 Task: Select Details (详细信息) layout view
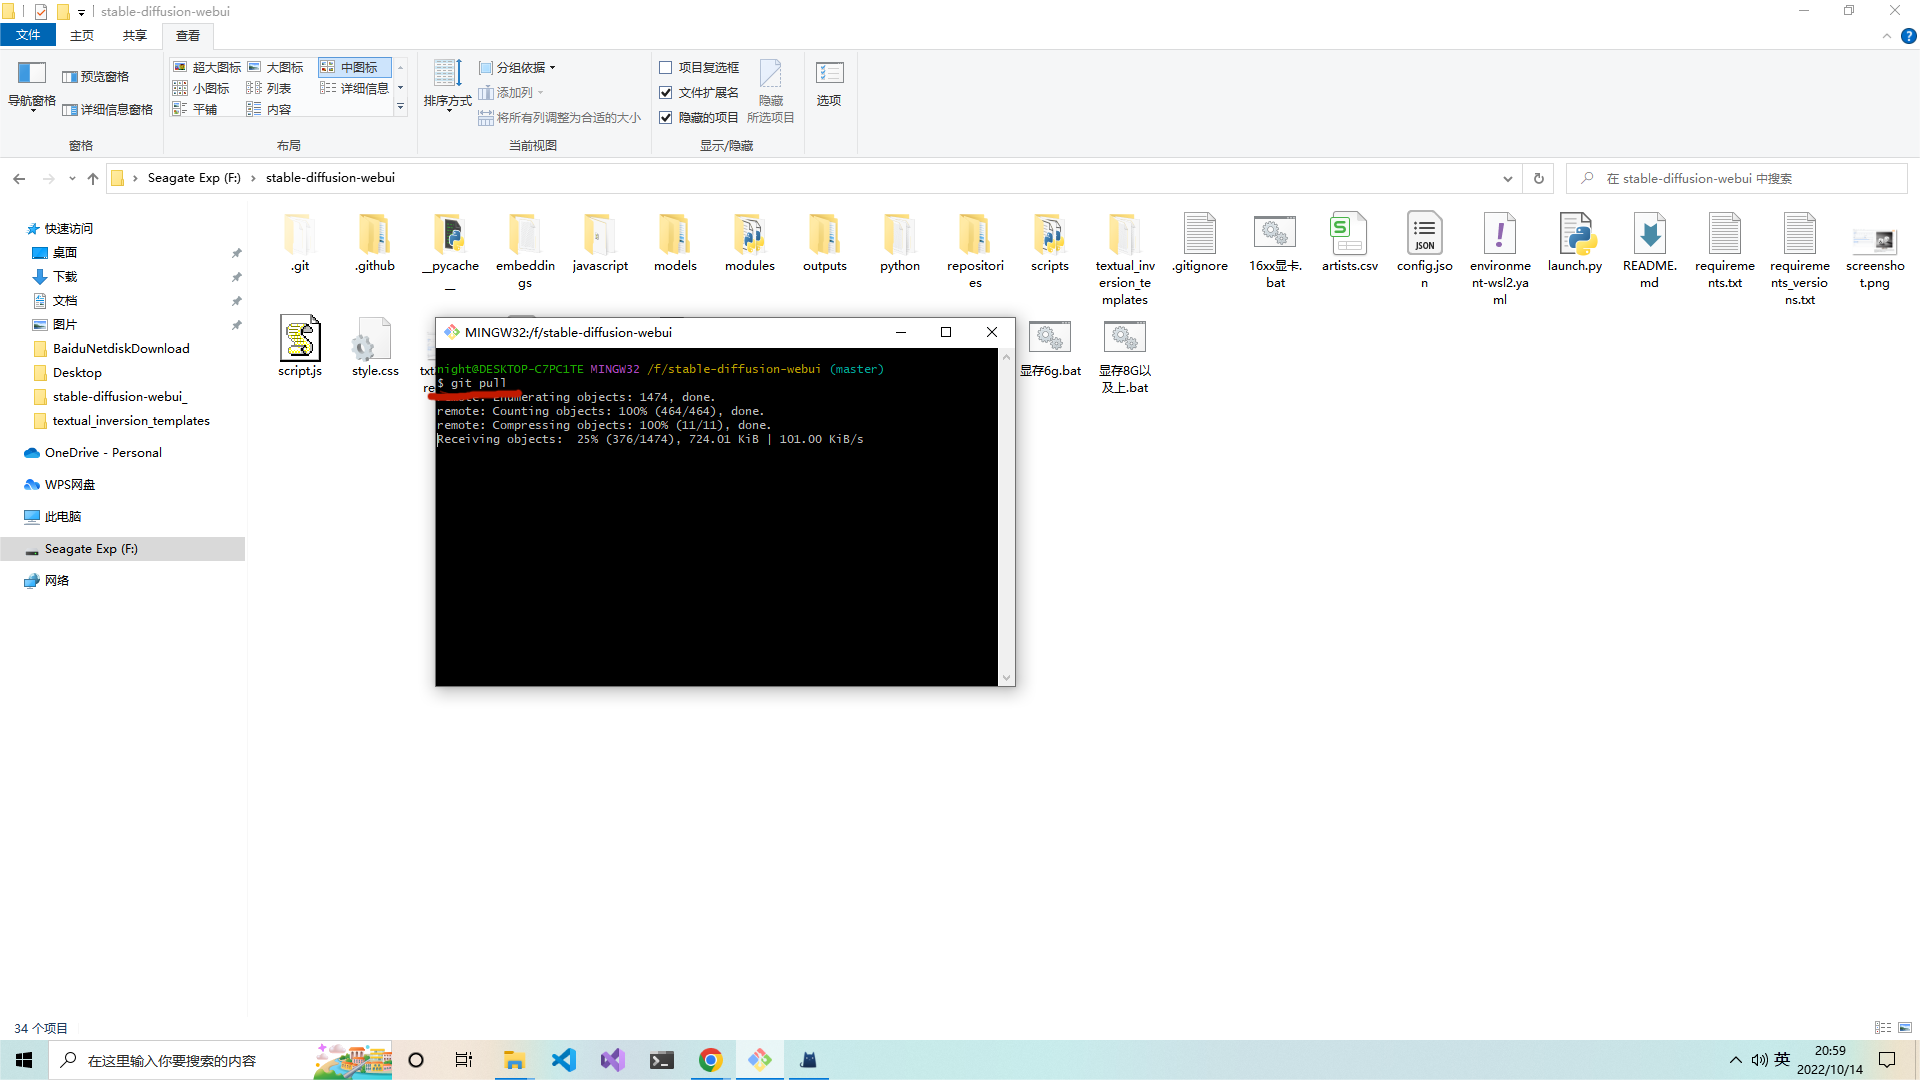tap(356, 88)
